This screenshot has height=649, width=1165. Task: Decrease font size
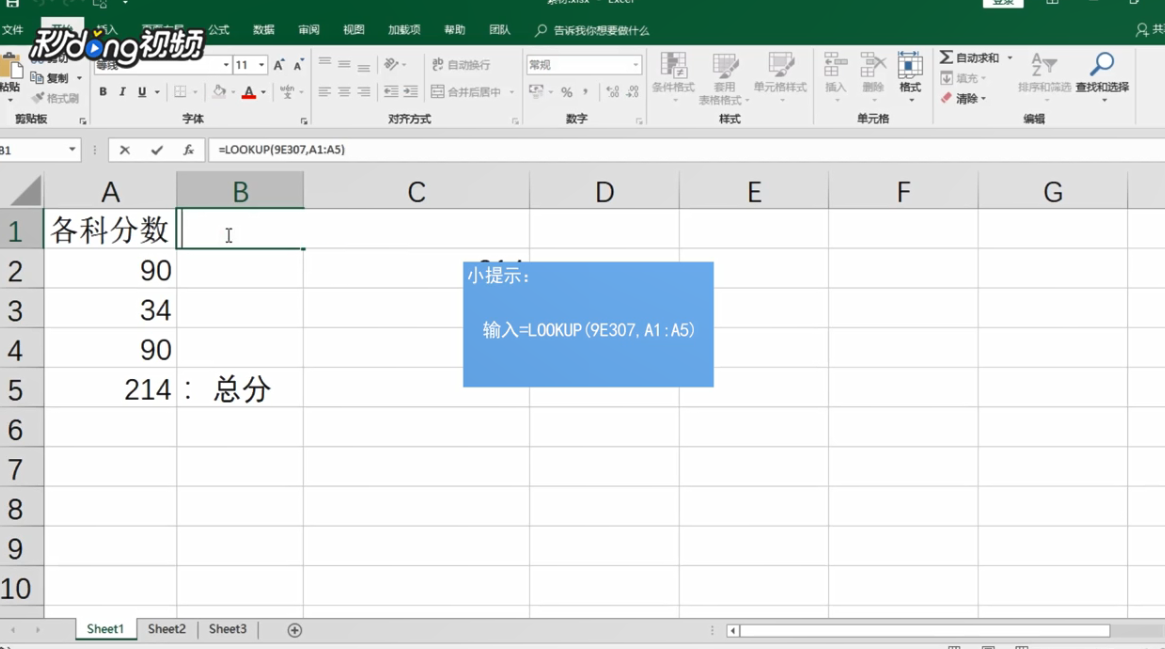(298, 65)
